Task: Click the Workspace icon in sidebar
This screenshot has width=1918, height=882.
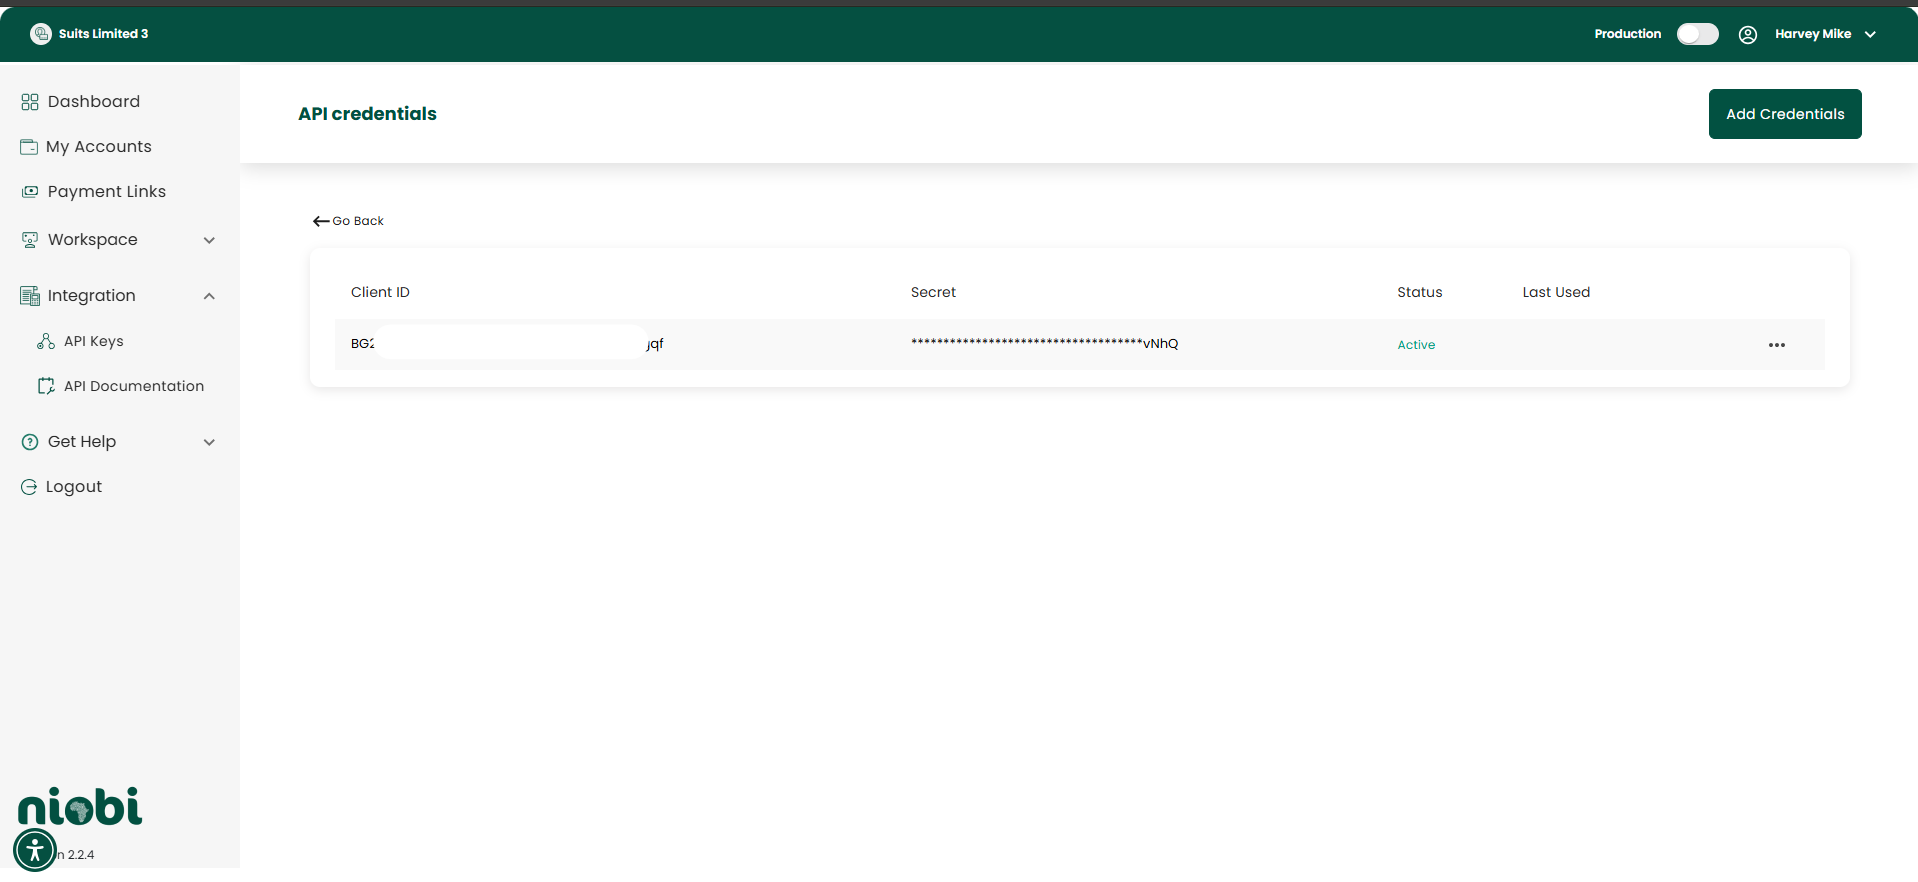Action: coord(30,240)
